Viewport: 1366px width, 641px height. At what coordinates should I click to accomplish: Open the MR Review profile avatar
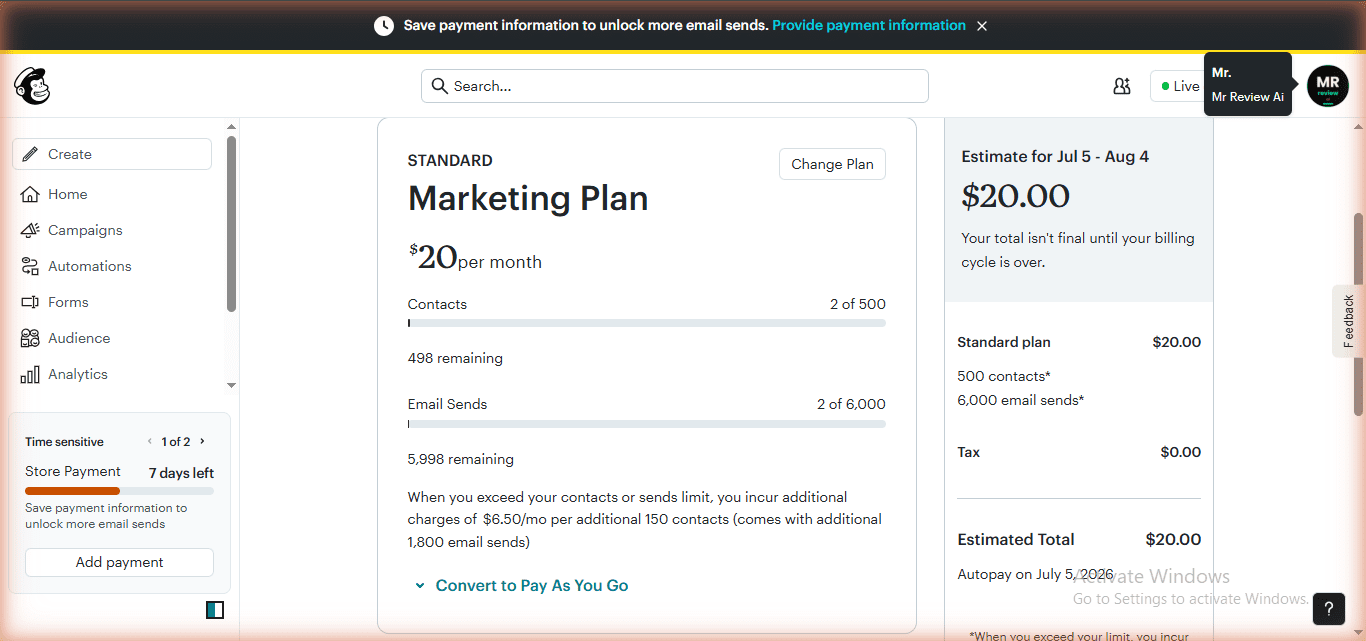1328,86
